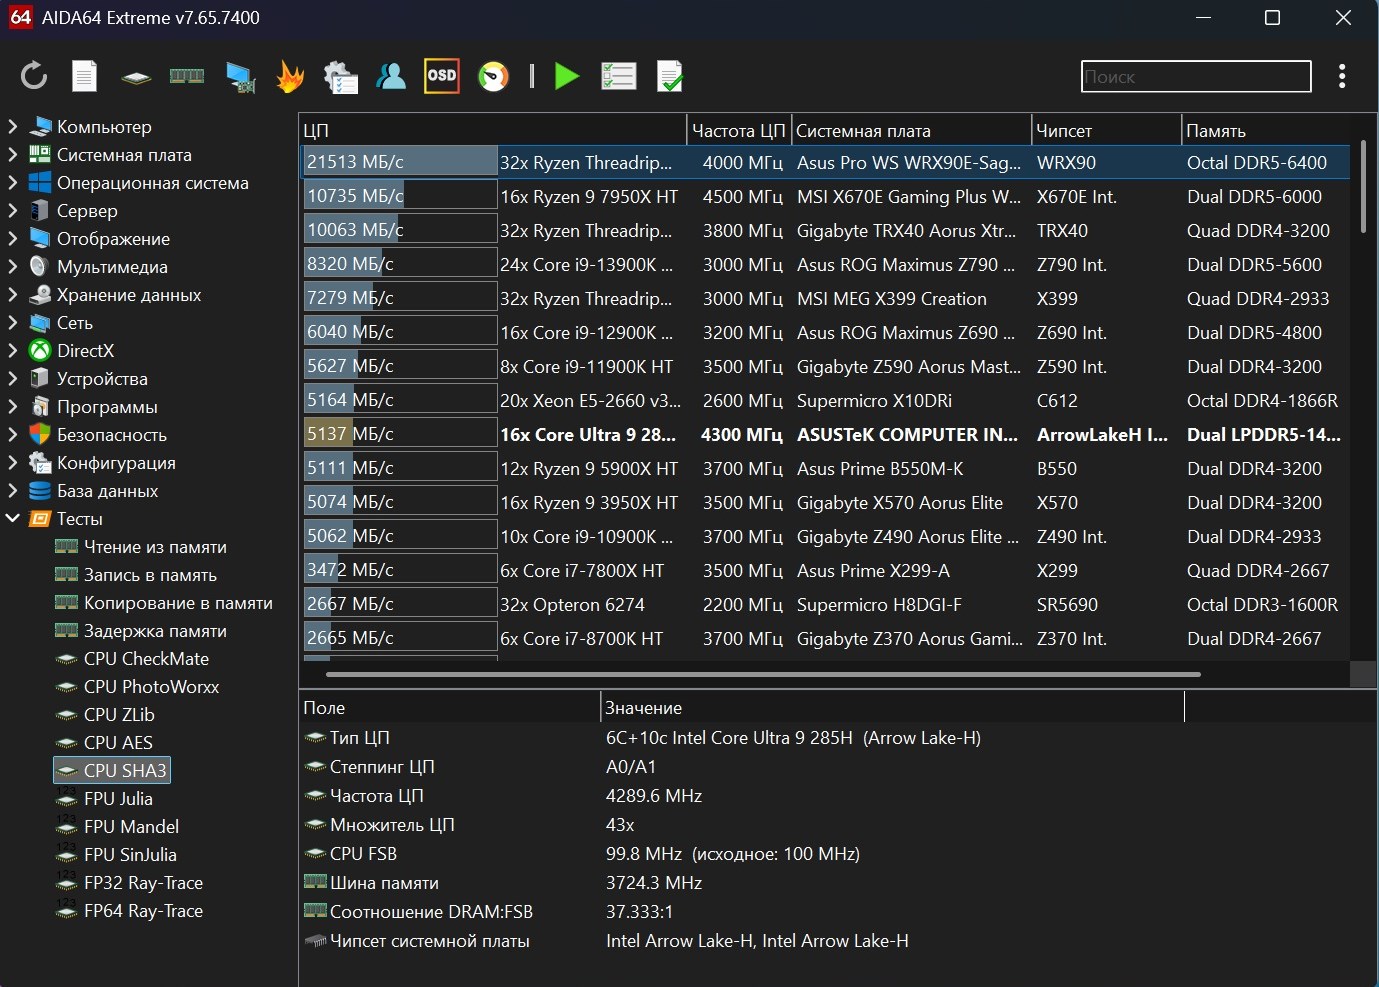Open the Report page icon
The width and height of the screenshot is (1379, 987).
(x=85, y=76)
